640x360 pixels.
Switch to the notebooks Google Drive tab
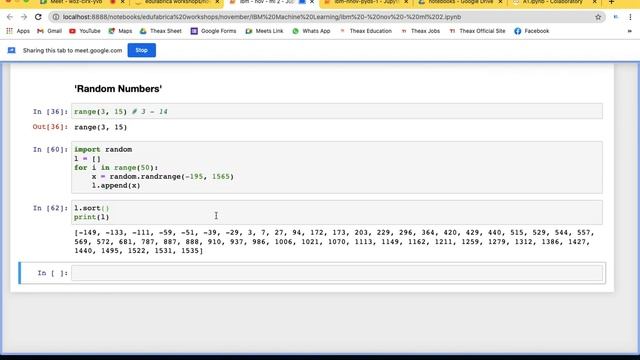click(460, 2)
